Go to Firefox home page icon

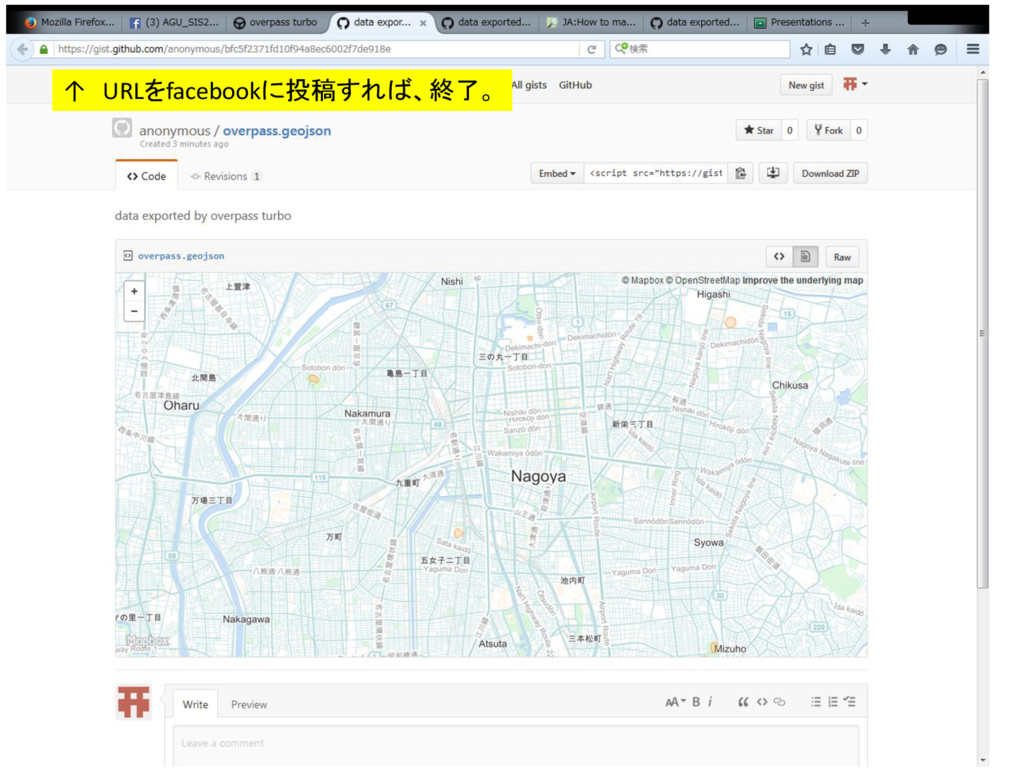[913, 49]
